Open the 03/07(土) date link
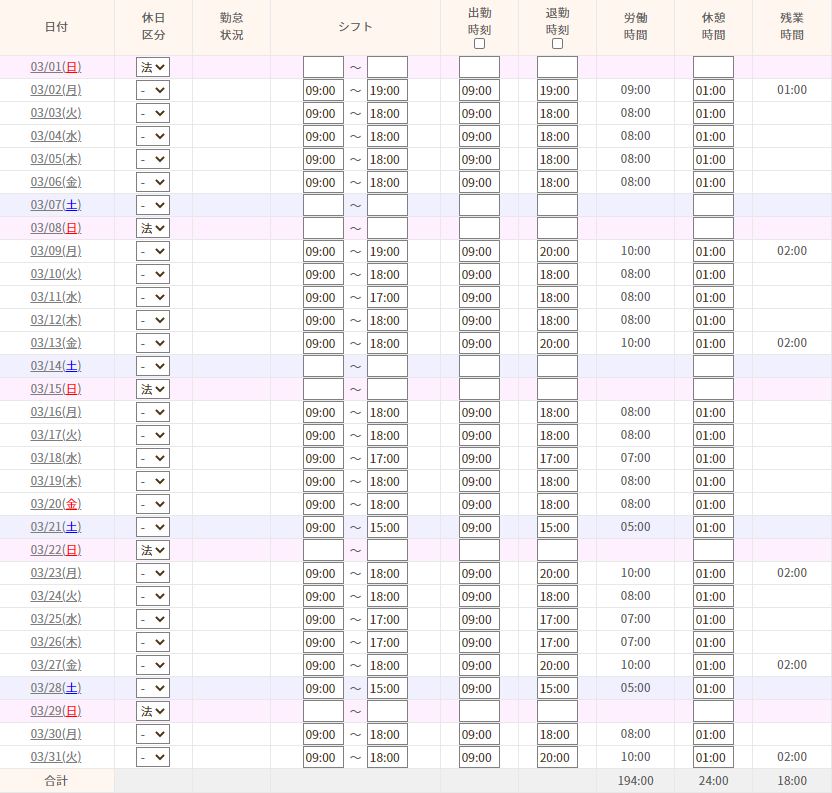This screenshot has height=793, width=832. coord(56,205)
